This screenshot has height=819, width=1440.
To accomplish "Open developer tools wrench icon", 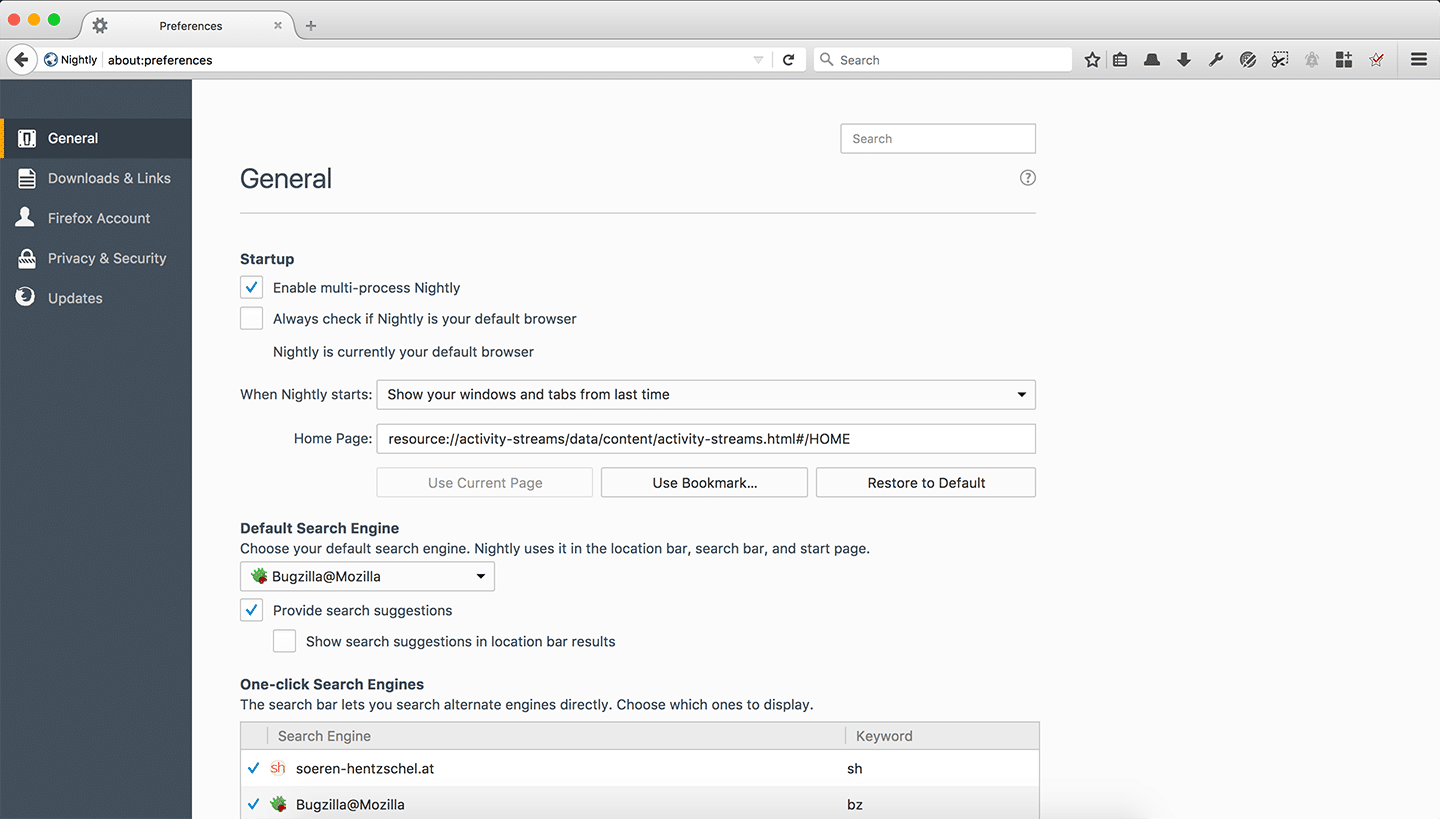I will 1216,60.
